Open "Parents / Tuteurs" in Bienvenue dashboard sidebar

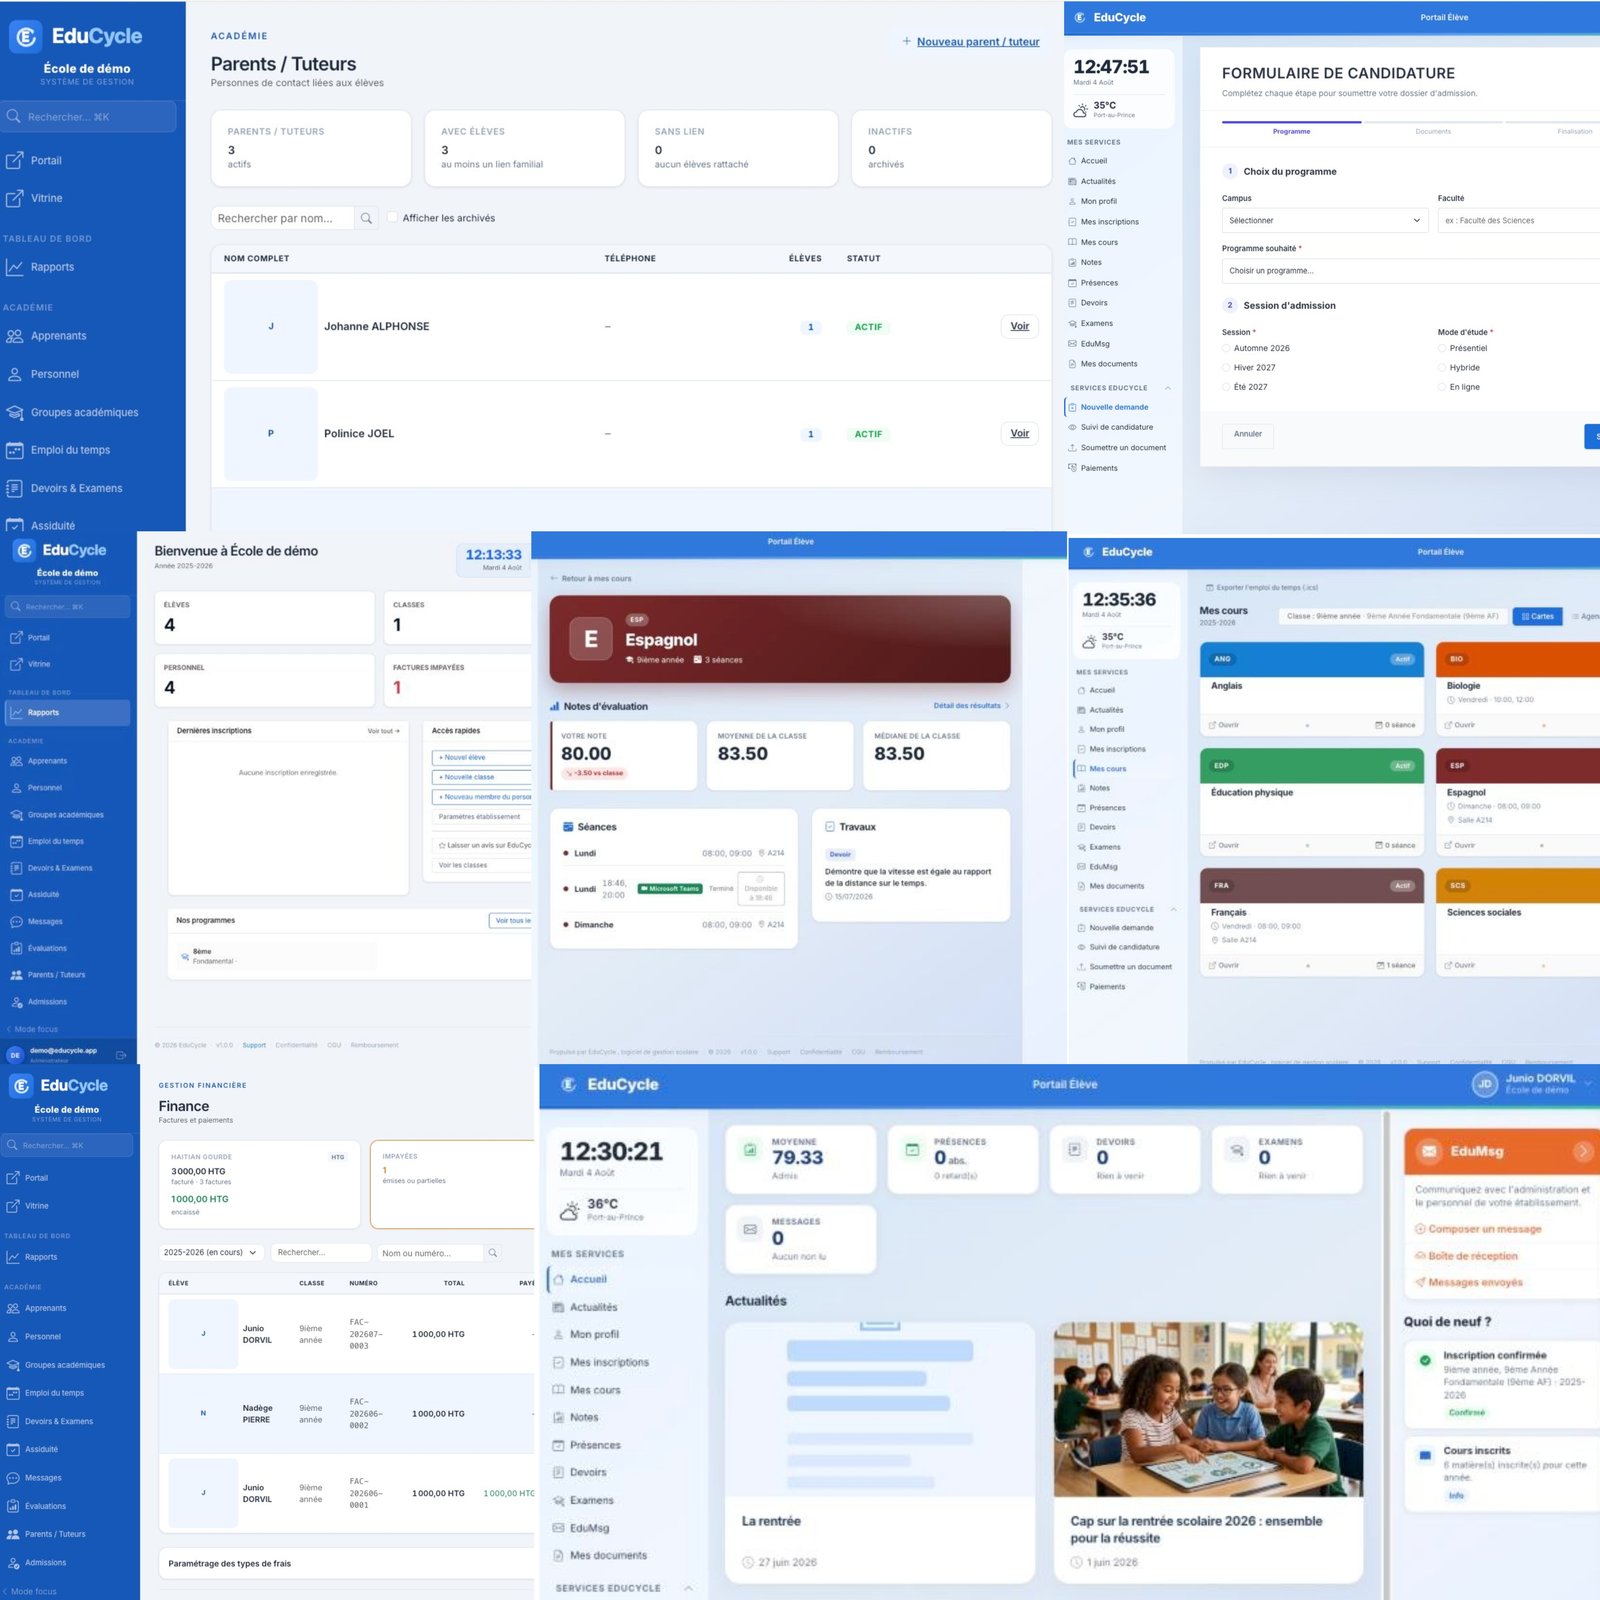[x=56, y=975]
